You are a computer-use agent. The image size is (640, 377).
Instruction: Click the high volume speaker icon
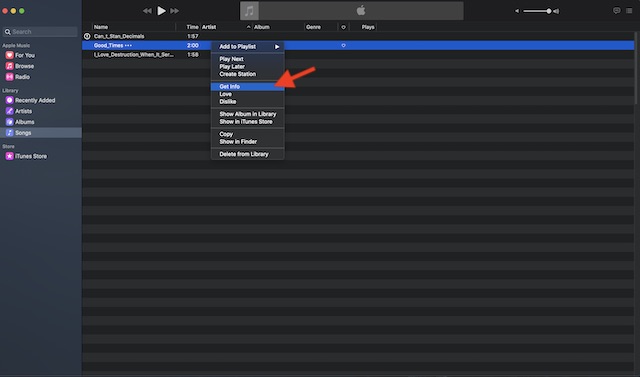click(556, 11)
